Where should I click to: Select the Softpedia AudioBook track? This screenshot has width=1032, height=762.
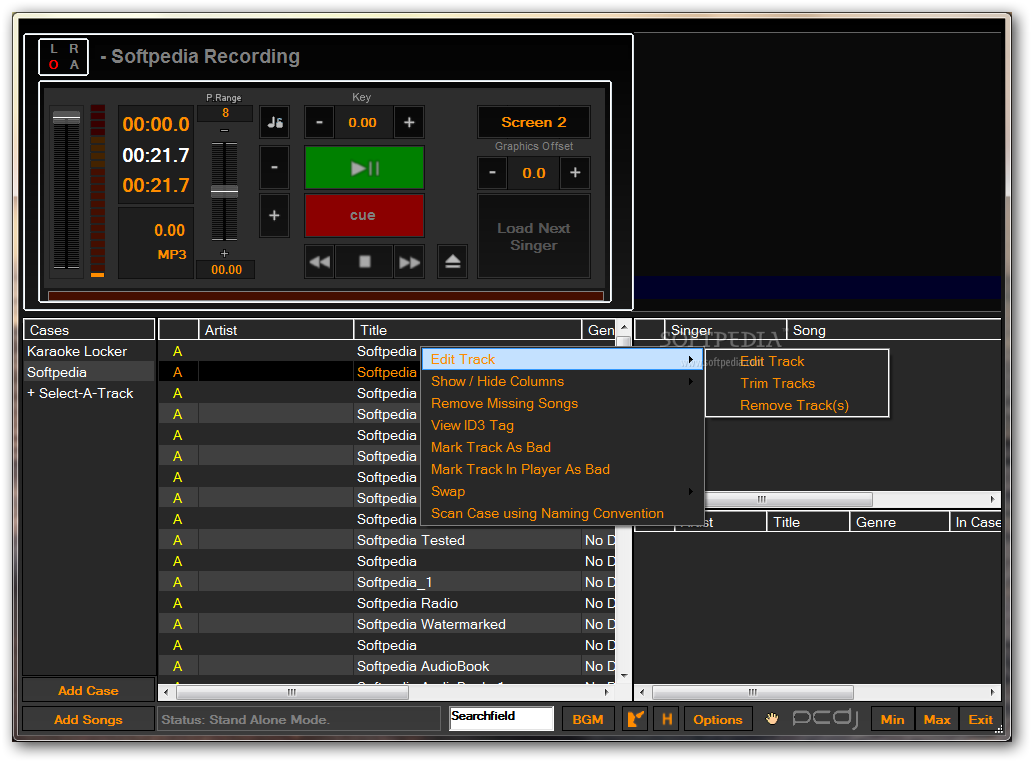pyautogui.click(x=388, y=667)
